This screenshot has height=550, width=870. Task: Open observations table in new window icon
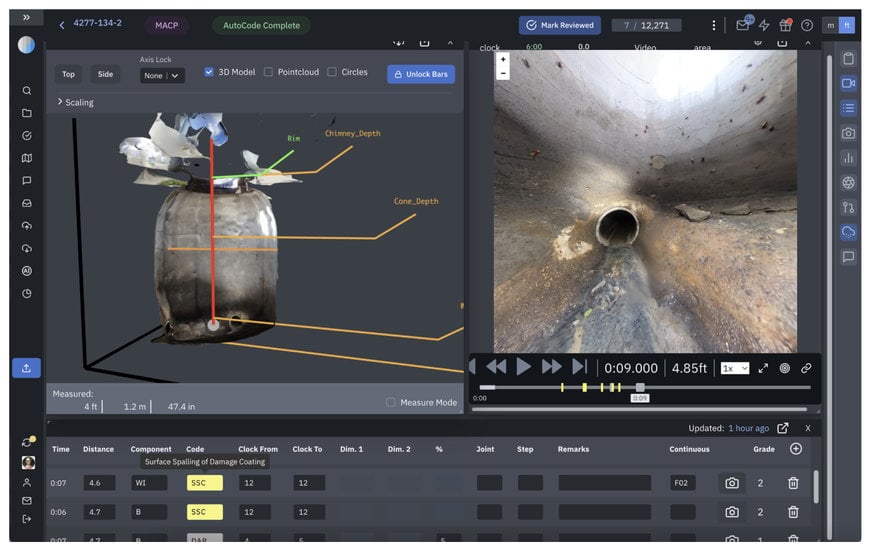pyautogui.click(x=782, y=428)
